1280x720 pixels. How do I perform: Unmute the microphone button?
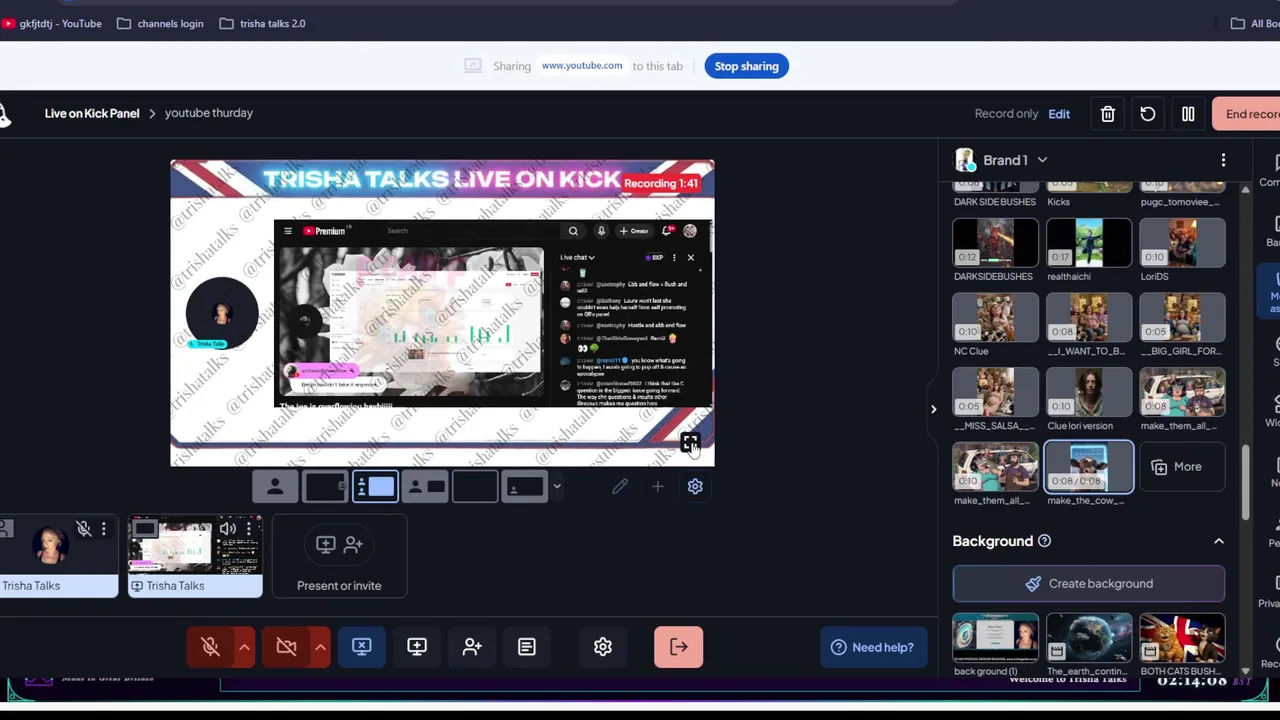(x=210, y=647)
